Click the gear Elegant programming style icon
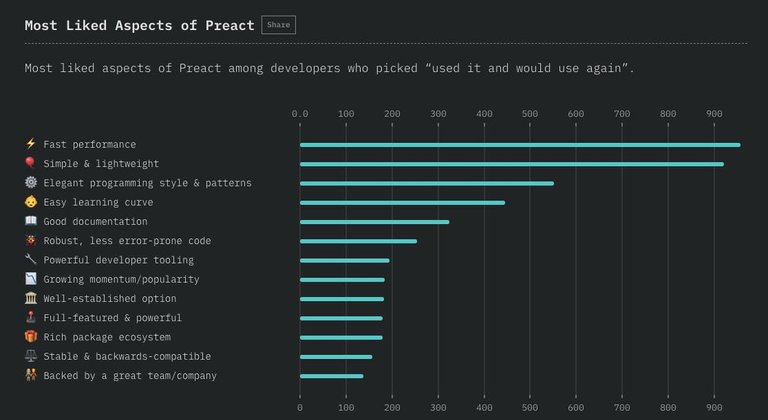This screenshot has width=768, height=420. 31,183
